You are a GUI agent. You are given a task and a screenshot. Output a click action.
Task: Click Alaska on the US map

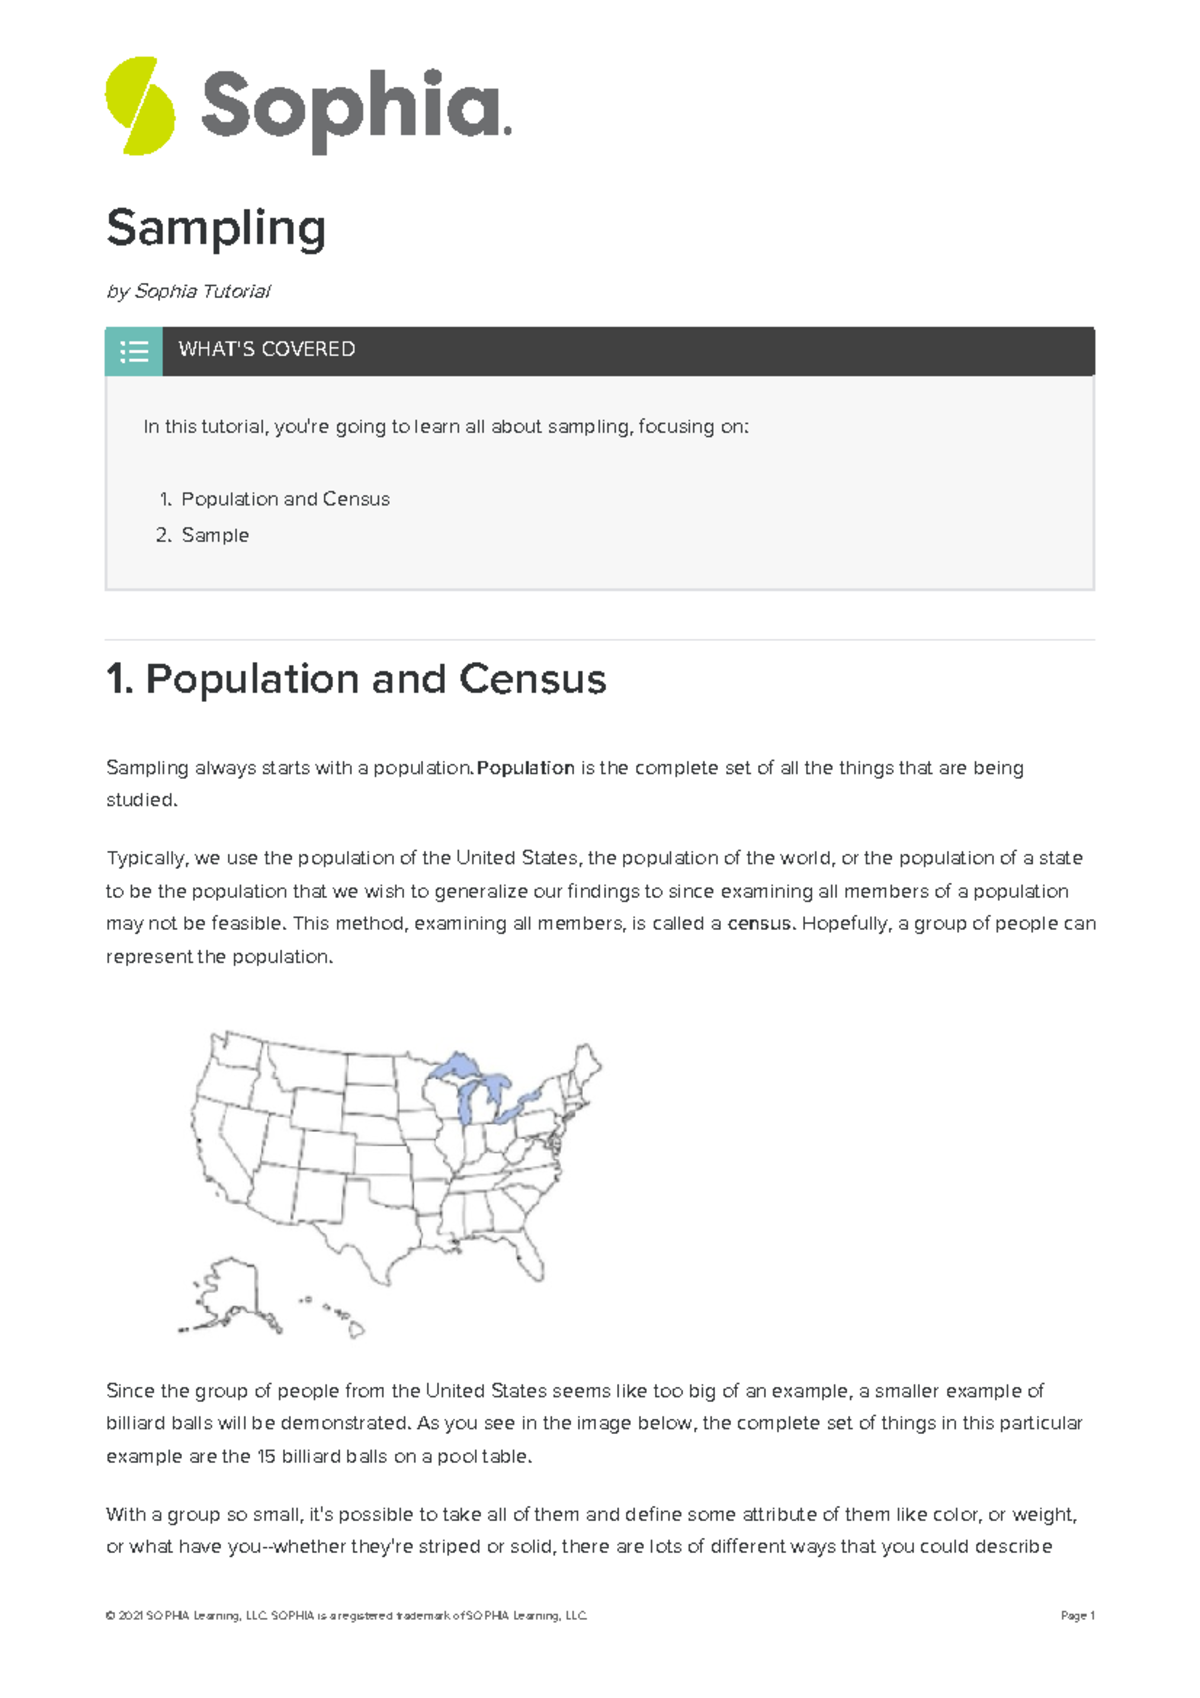(230, 1293)
